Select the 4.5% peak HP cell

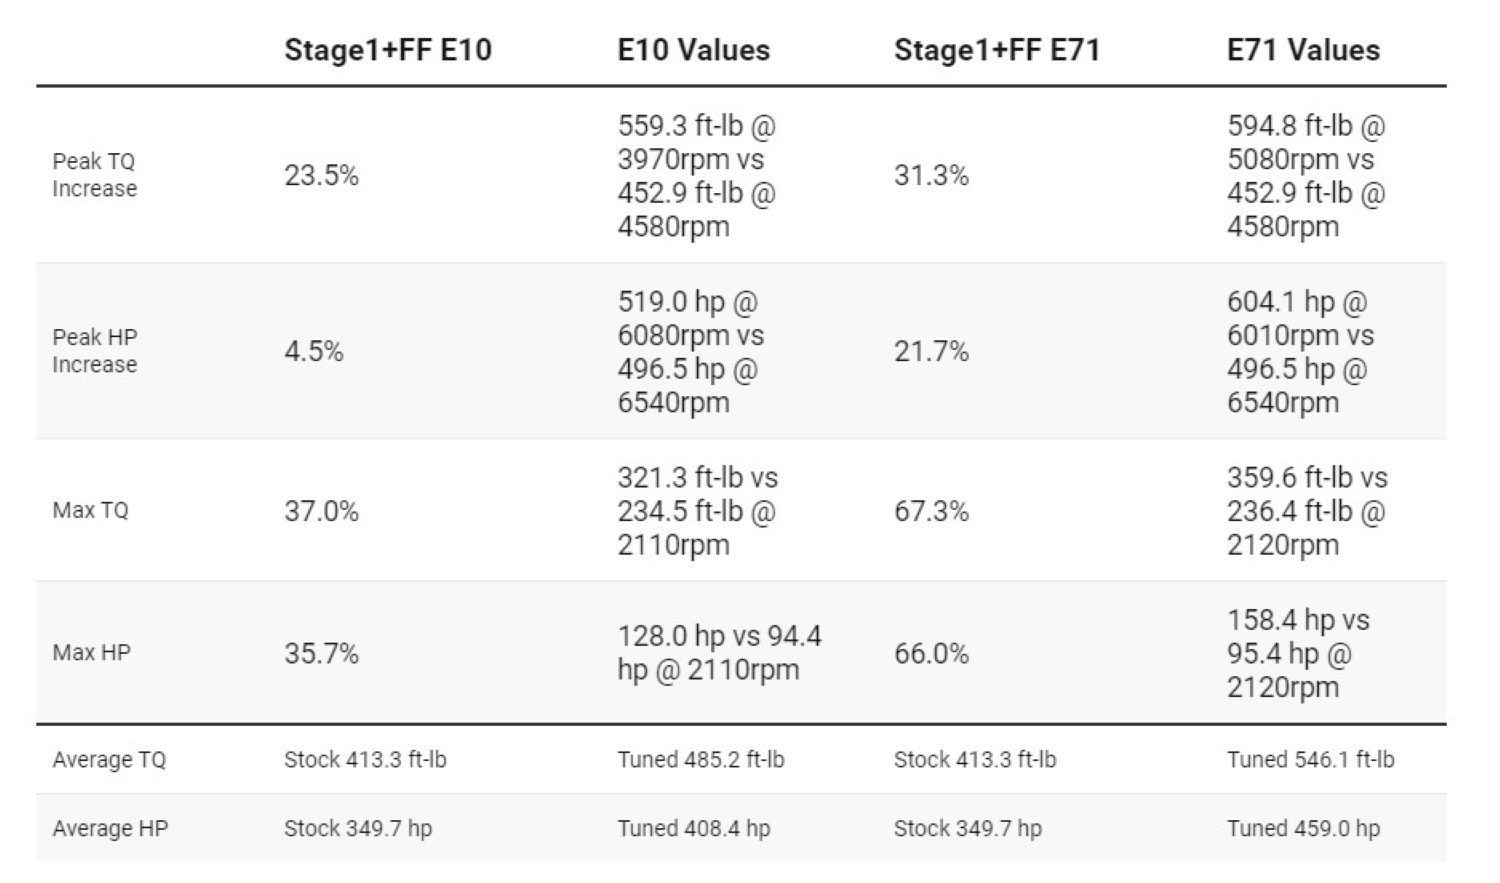tap(313, 352)
